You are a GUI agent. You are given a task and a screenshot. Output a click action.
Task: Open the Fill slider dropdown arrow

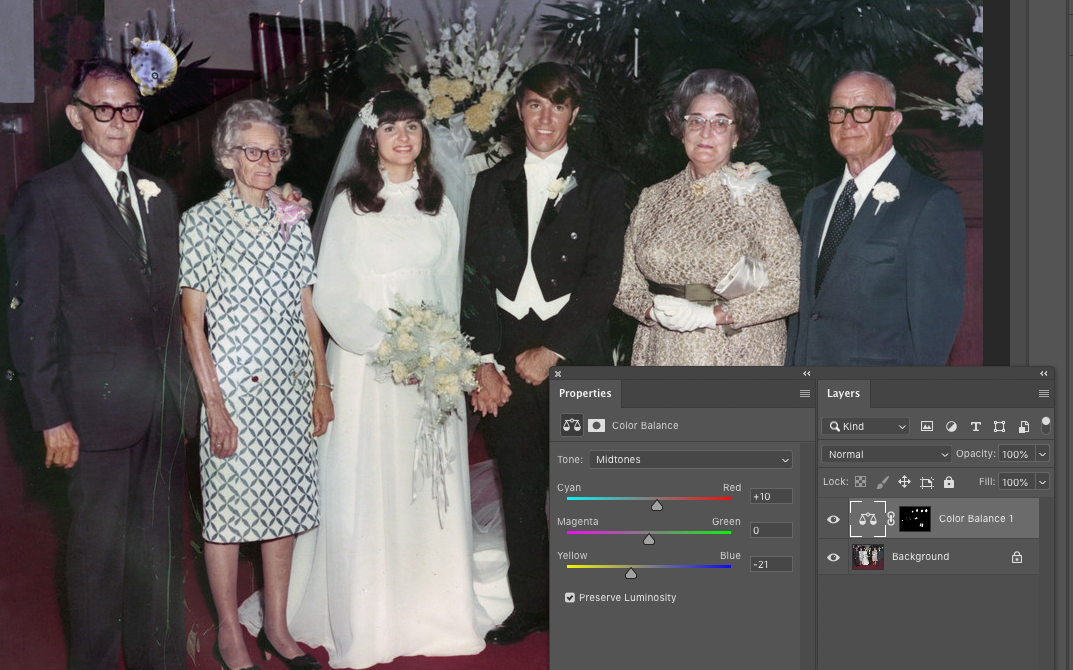[x=1042, y=482]
